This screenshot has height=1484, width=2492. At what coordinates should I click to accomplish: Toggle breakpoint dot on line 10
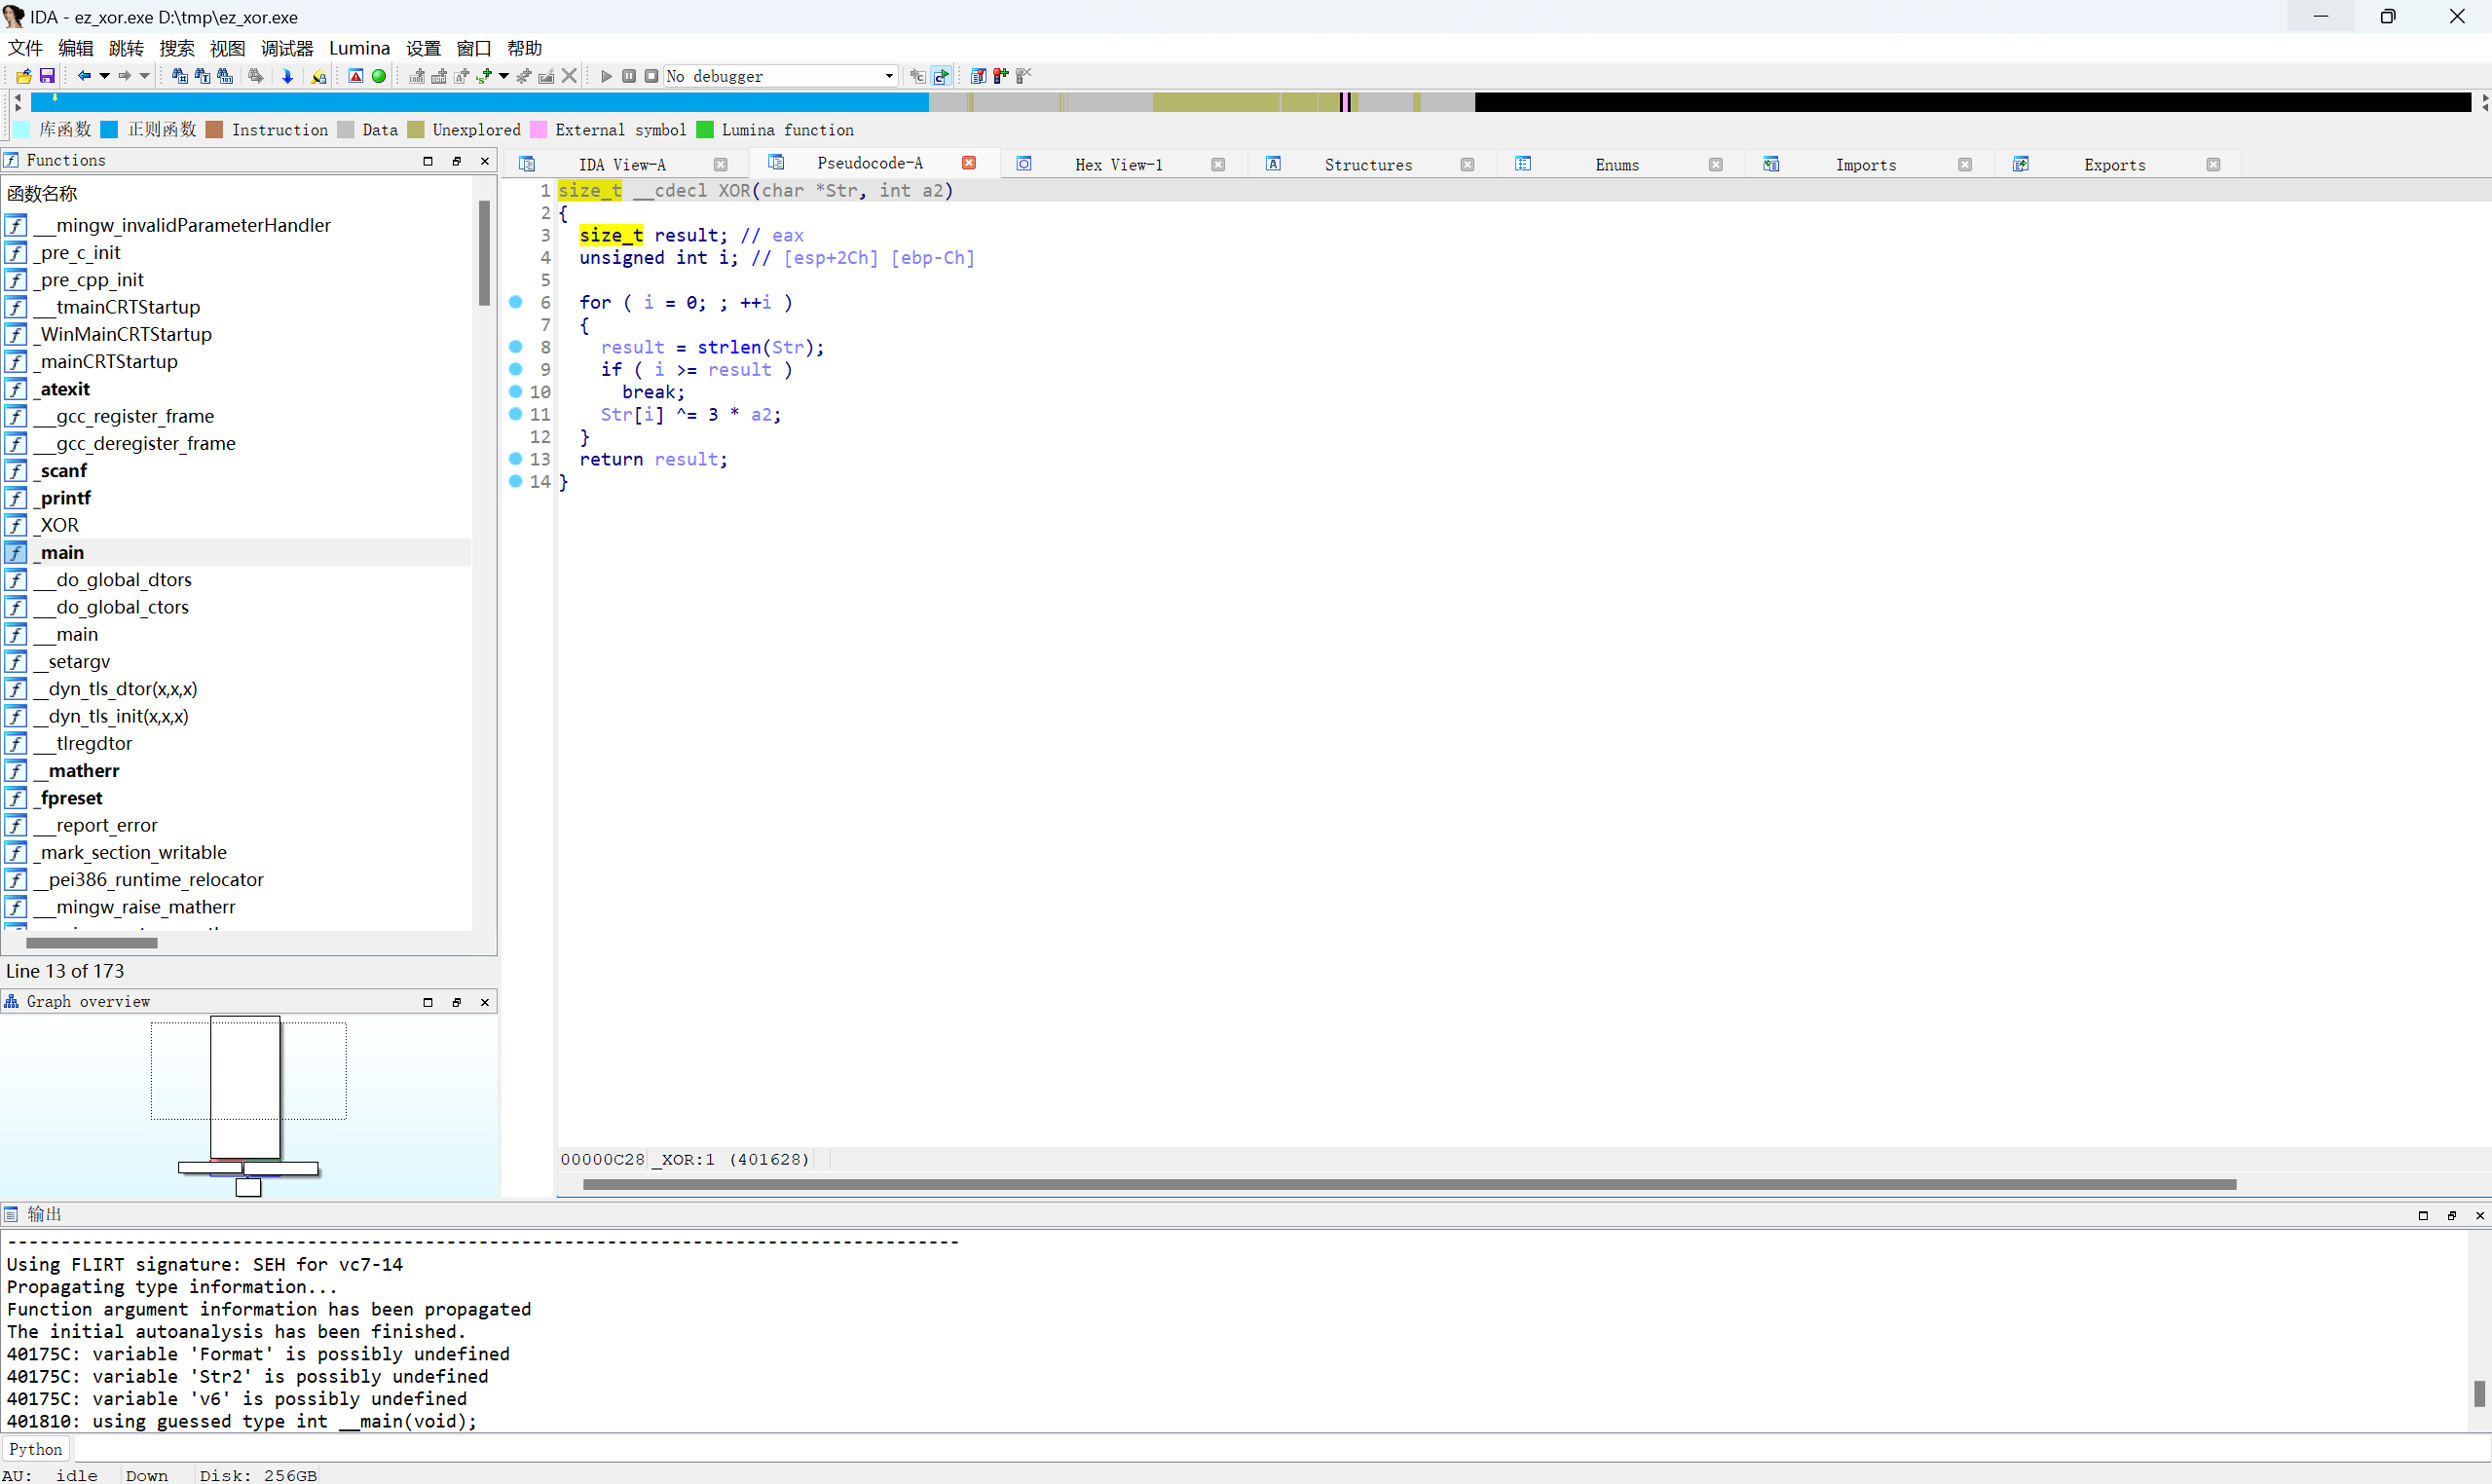point(516,391)
